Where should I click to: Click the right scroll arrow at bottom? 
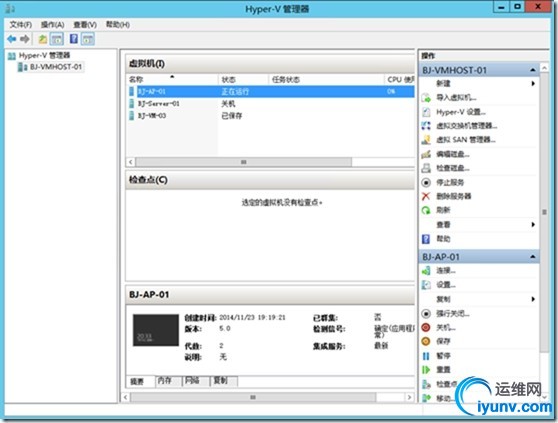[x=410, y=397]
